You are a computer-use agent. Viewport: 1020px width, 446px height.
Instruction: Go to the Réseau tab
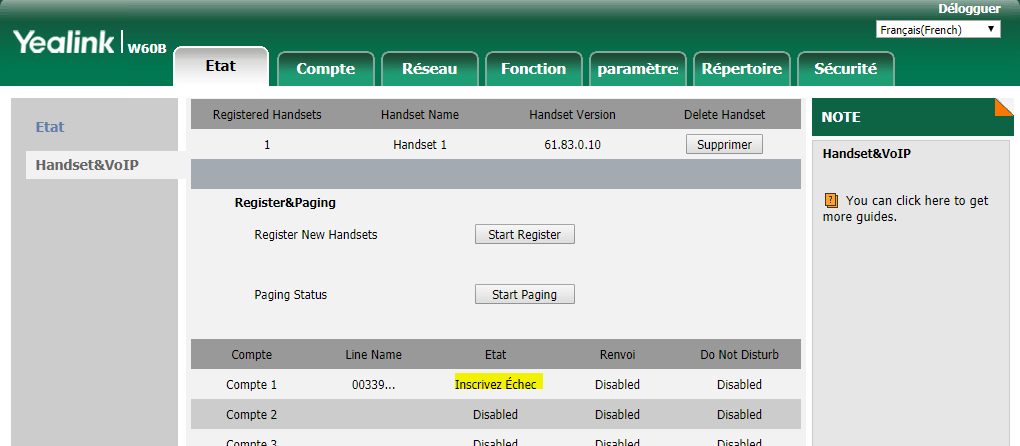(429, 69)
